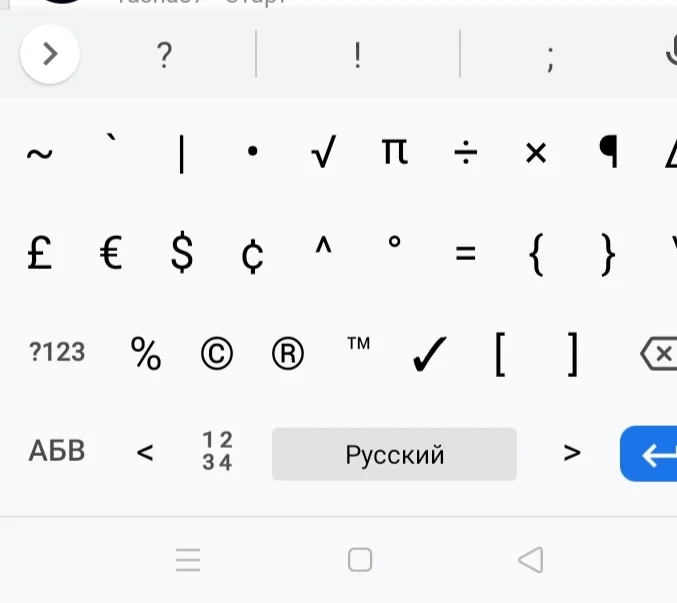
Task: Insert the euro currency symbol
Action: 111,253
